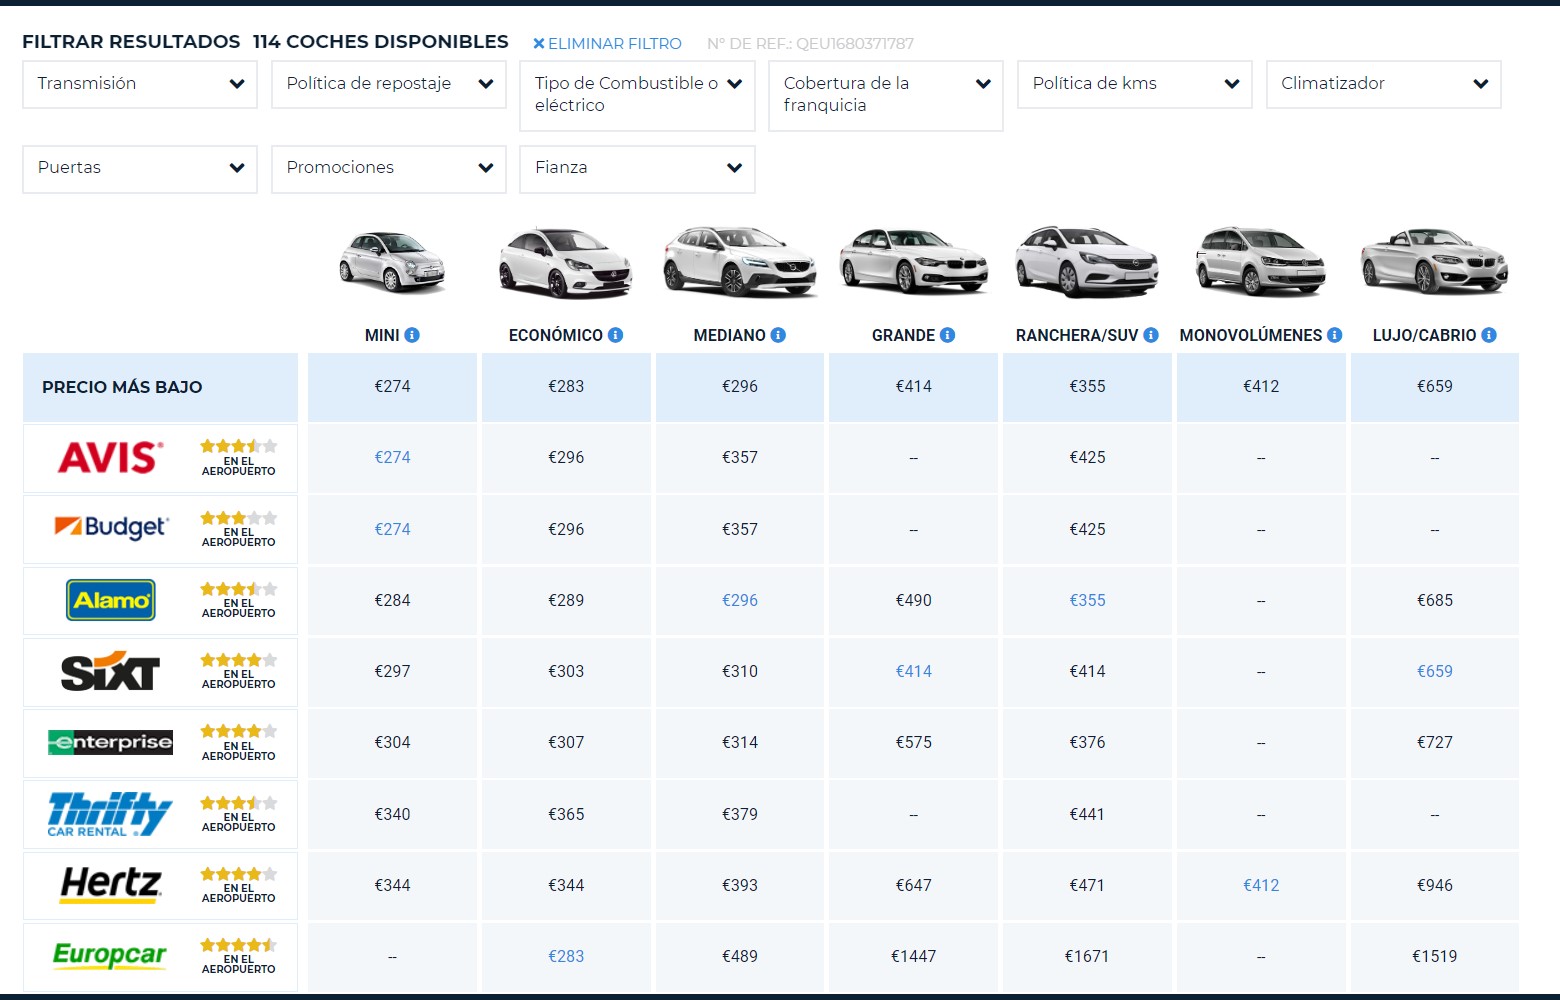Image resolution: width=1560 pixels, height=1000 pixels.
Task: Select the ECONÓMICO category header
Action: (556, 335)
